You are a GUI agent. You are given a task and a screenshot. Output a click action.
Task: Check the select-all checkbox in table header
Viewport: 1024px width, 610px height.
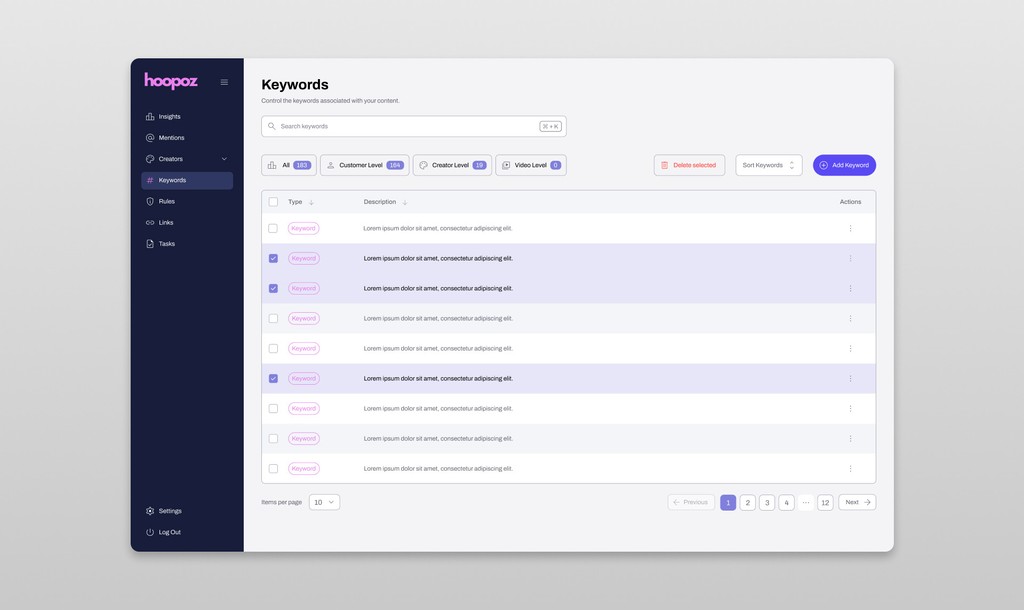pyautogui.click(x=273, y=201)
